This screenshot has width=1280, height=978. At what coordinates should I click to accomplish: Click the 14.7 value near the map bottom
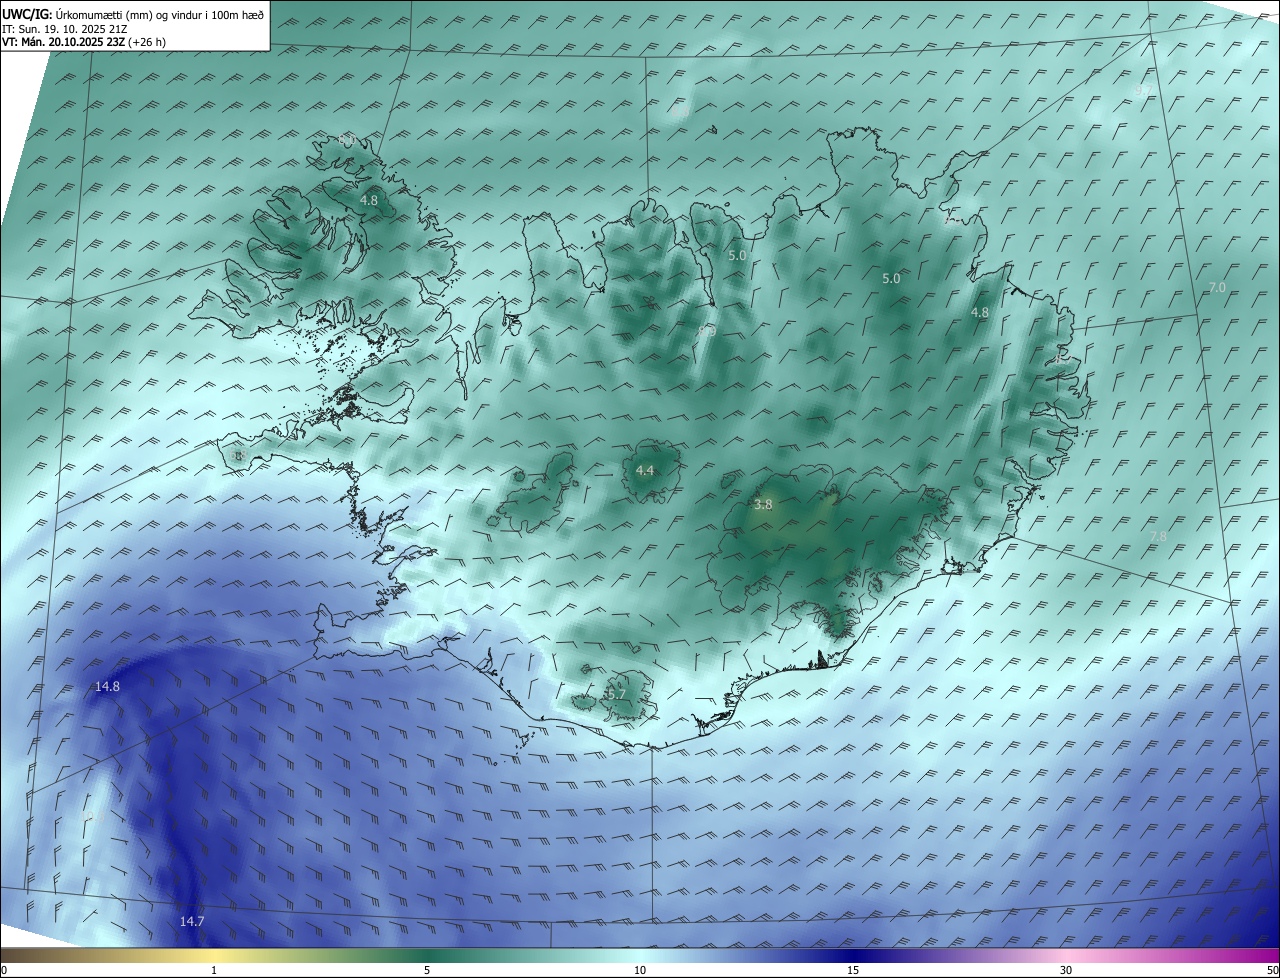click(191, 921)
